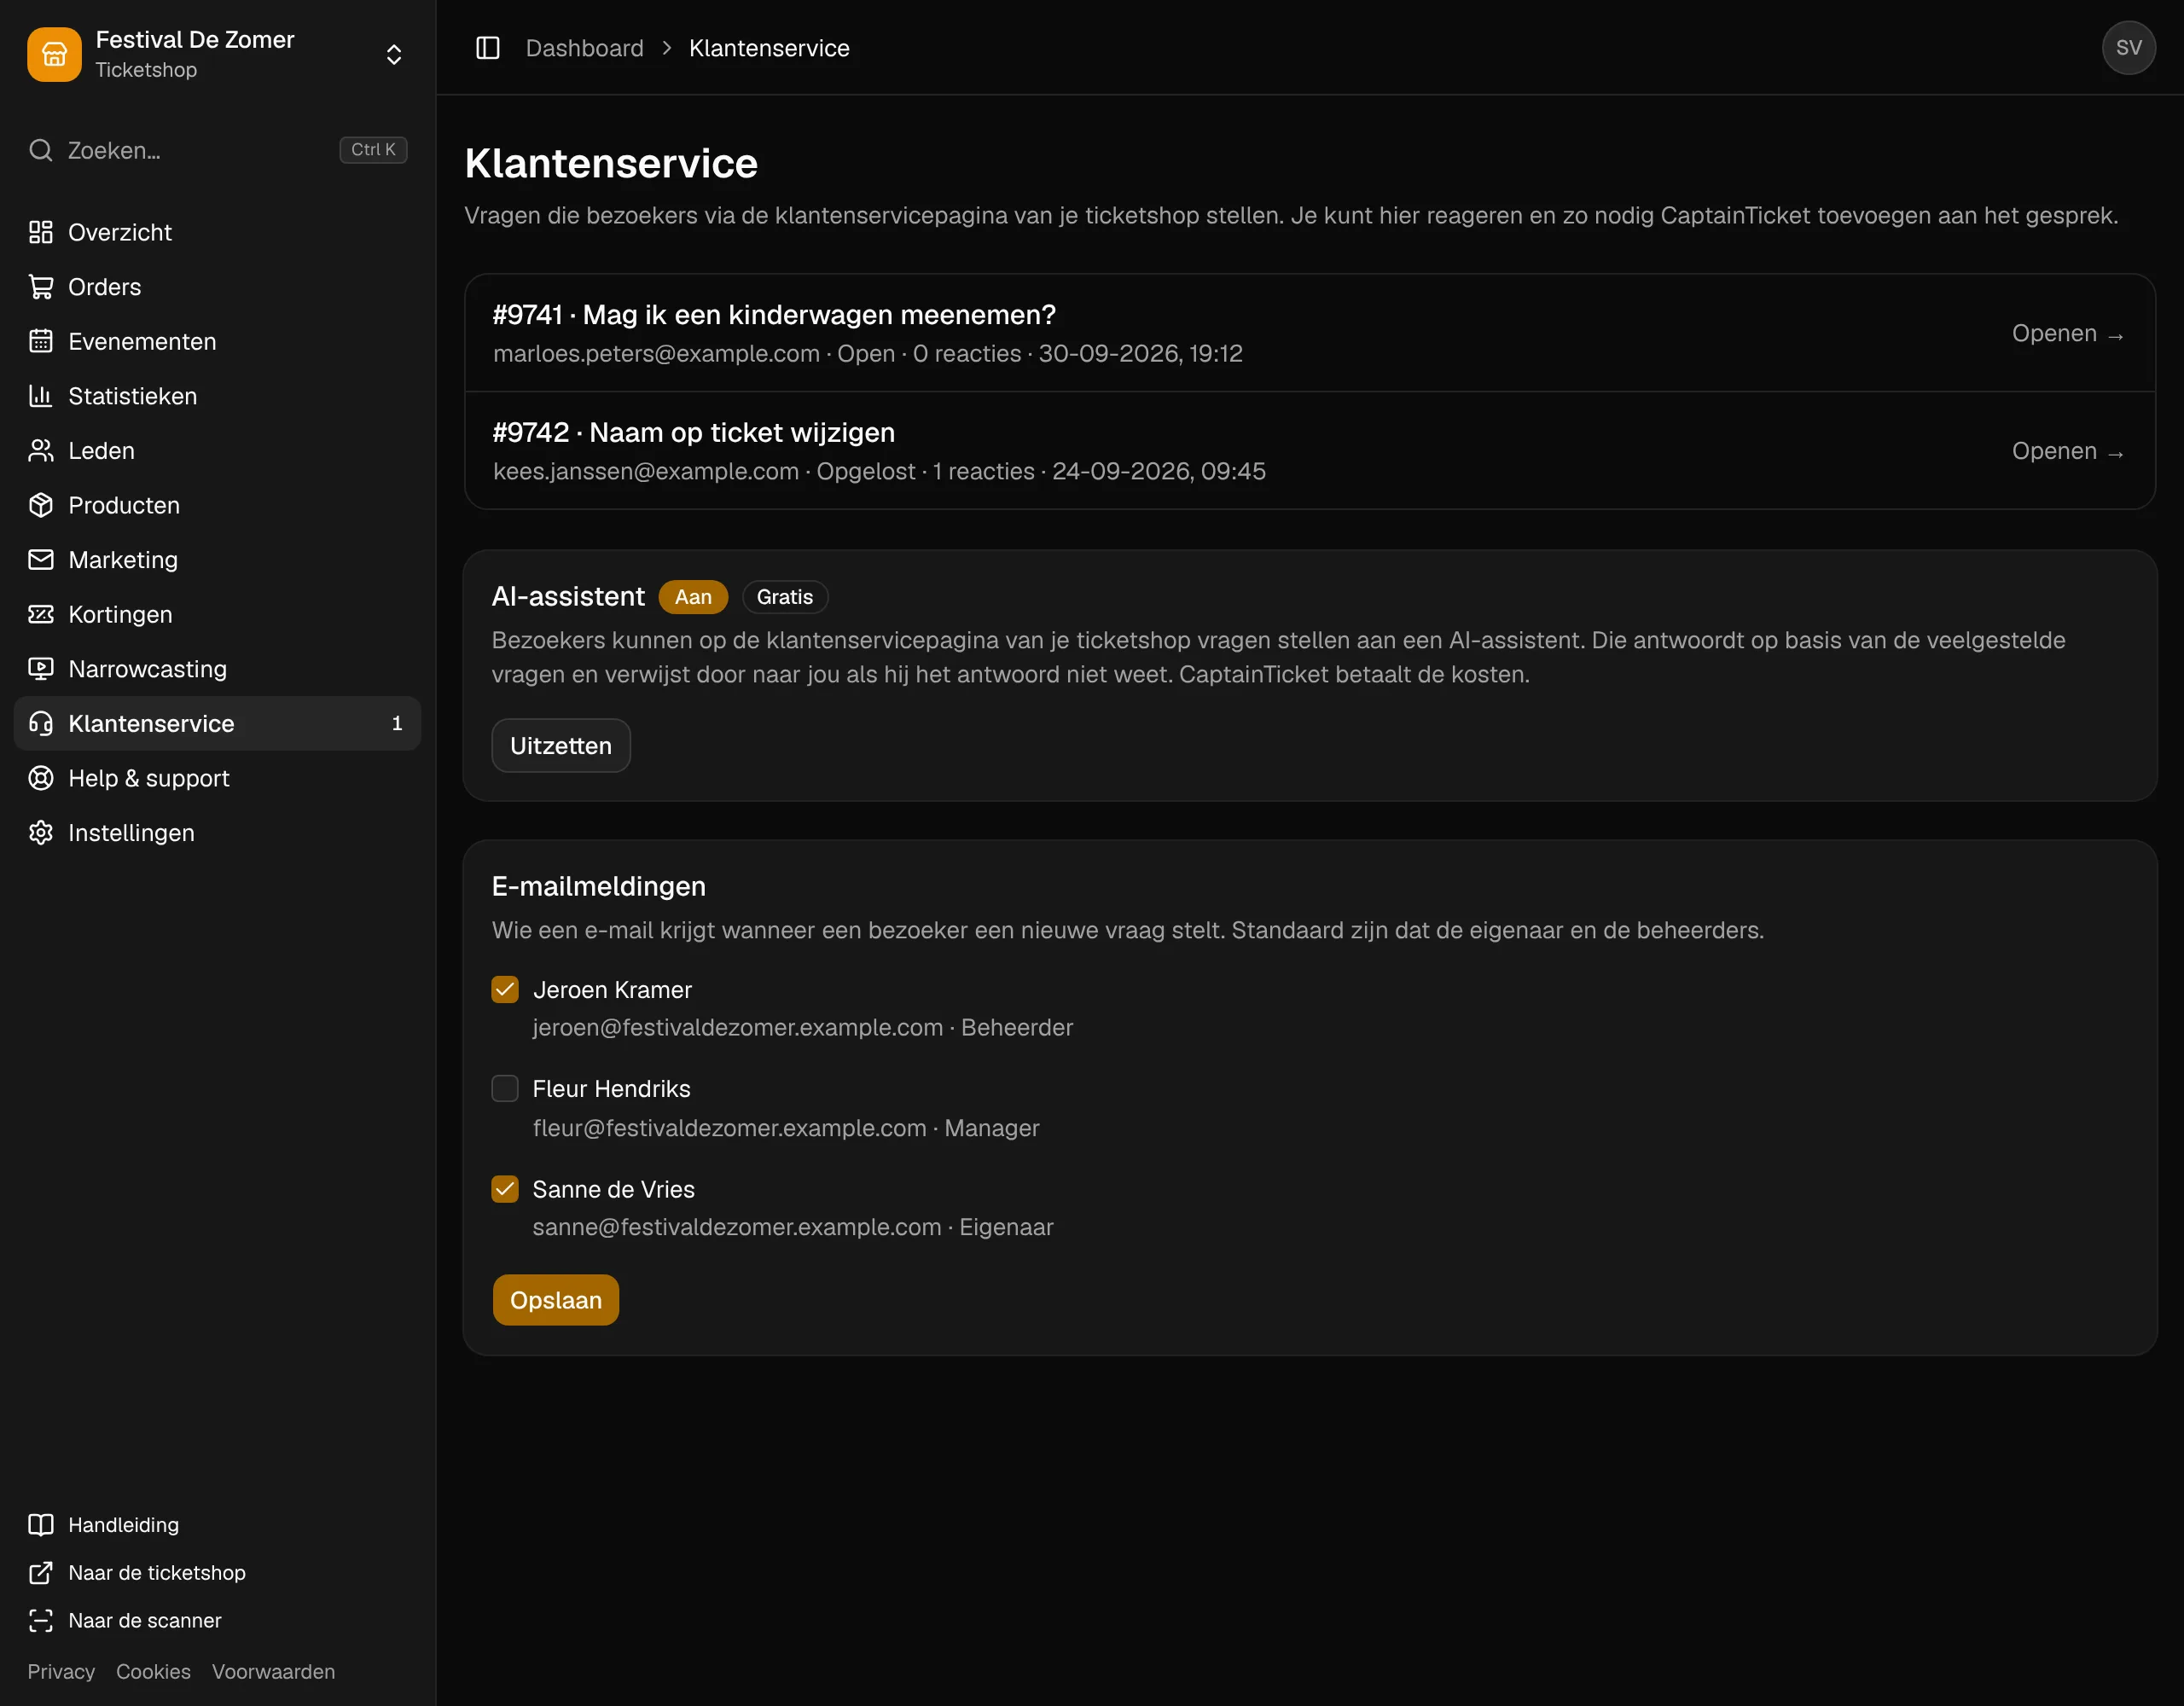Screen dimensions: 2184x1706
Task: Select the Orders menu label
Action: pos(105,287)
